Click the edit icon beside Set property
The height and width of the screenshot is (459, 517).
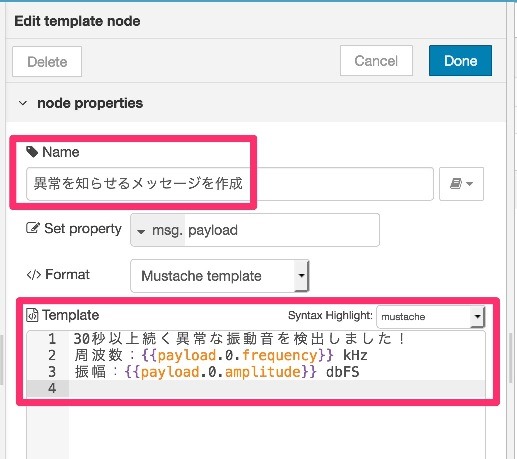pyautogui.click(x=33, y=228)
